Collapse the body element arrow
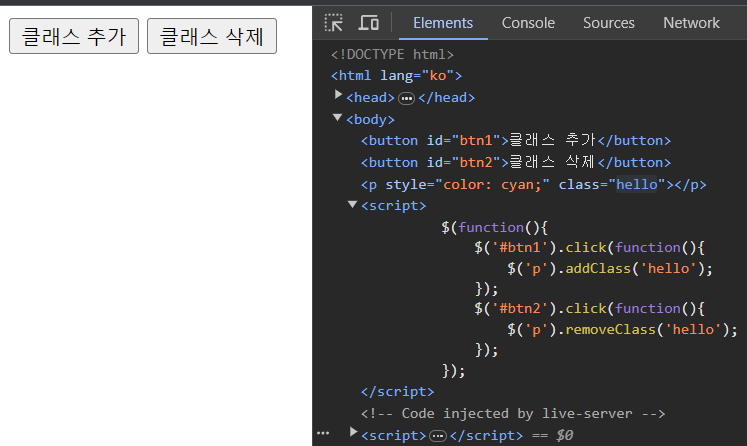Image resolution: width=747 pixels, height=446 pixels. pos(337,118)
